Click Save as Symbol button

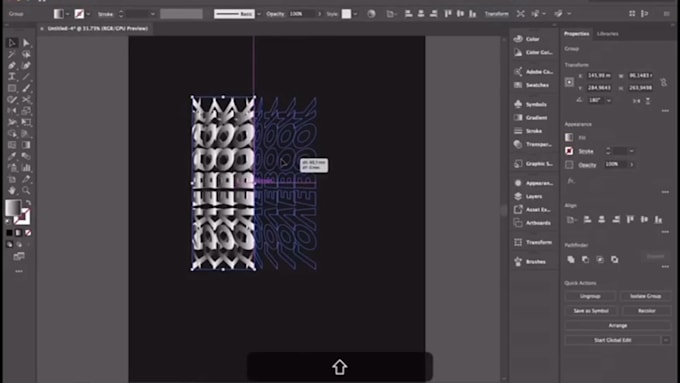591,311
